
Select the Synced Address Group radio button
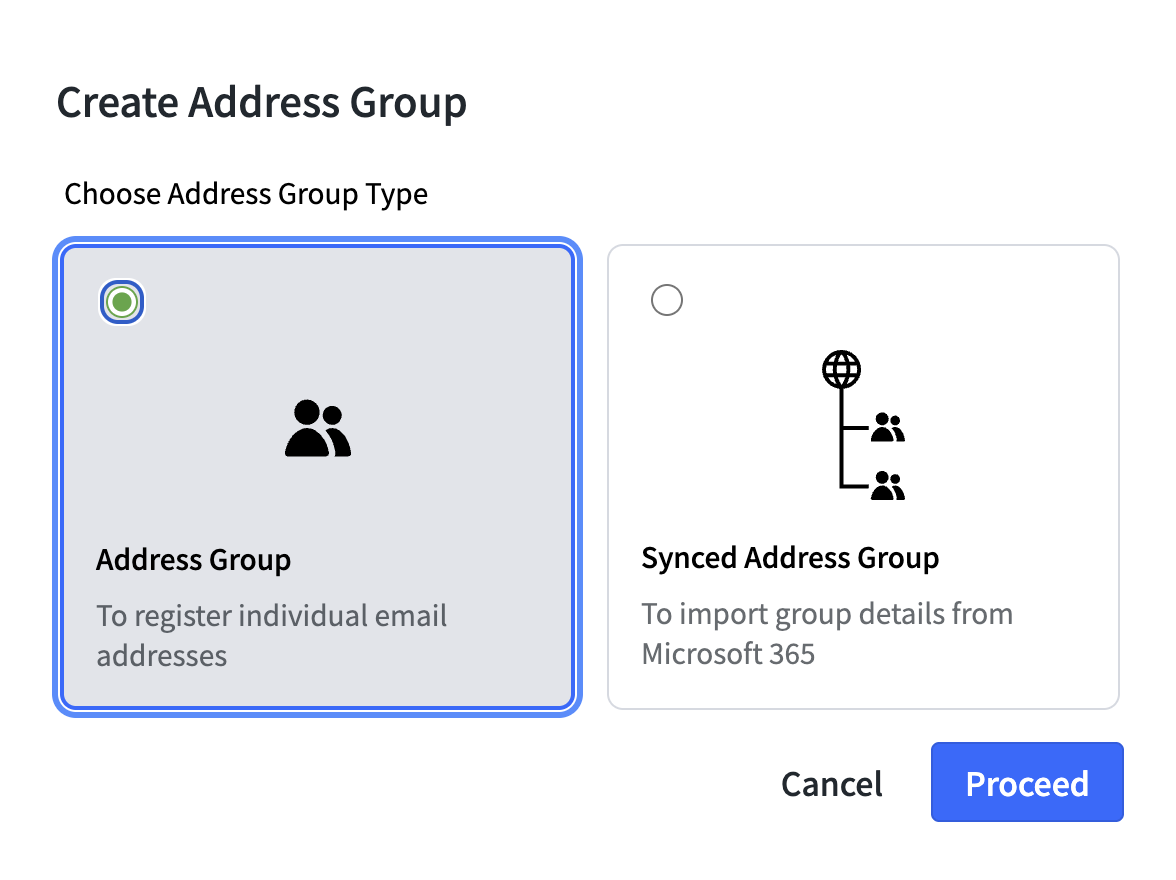point(667,300)
